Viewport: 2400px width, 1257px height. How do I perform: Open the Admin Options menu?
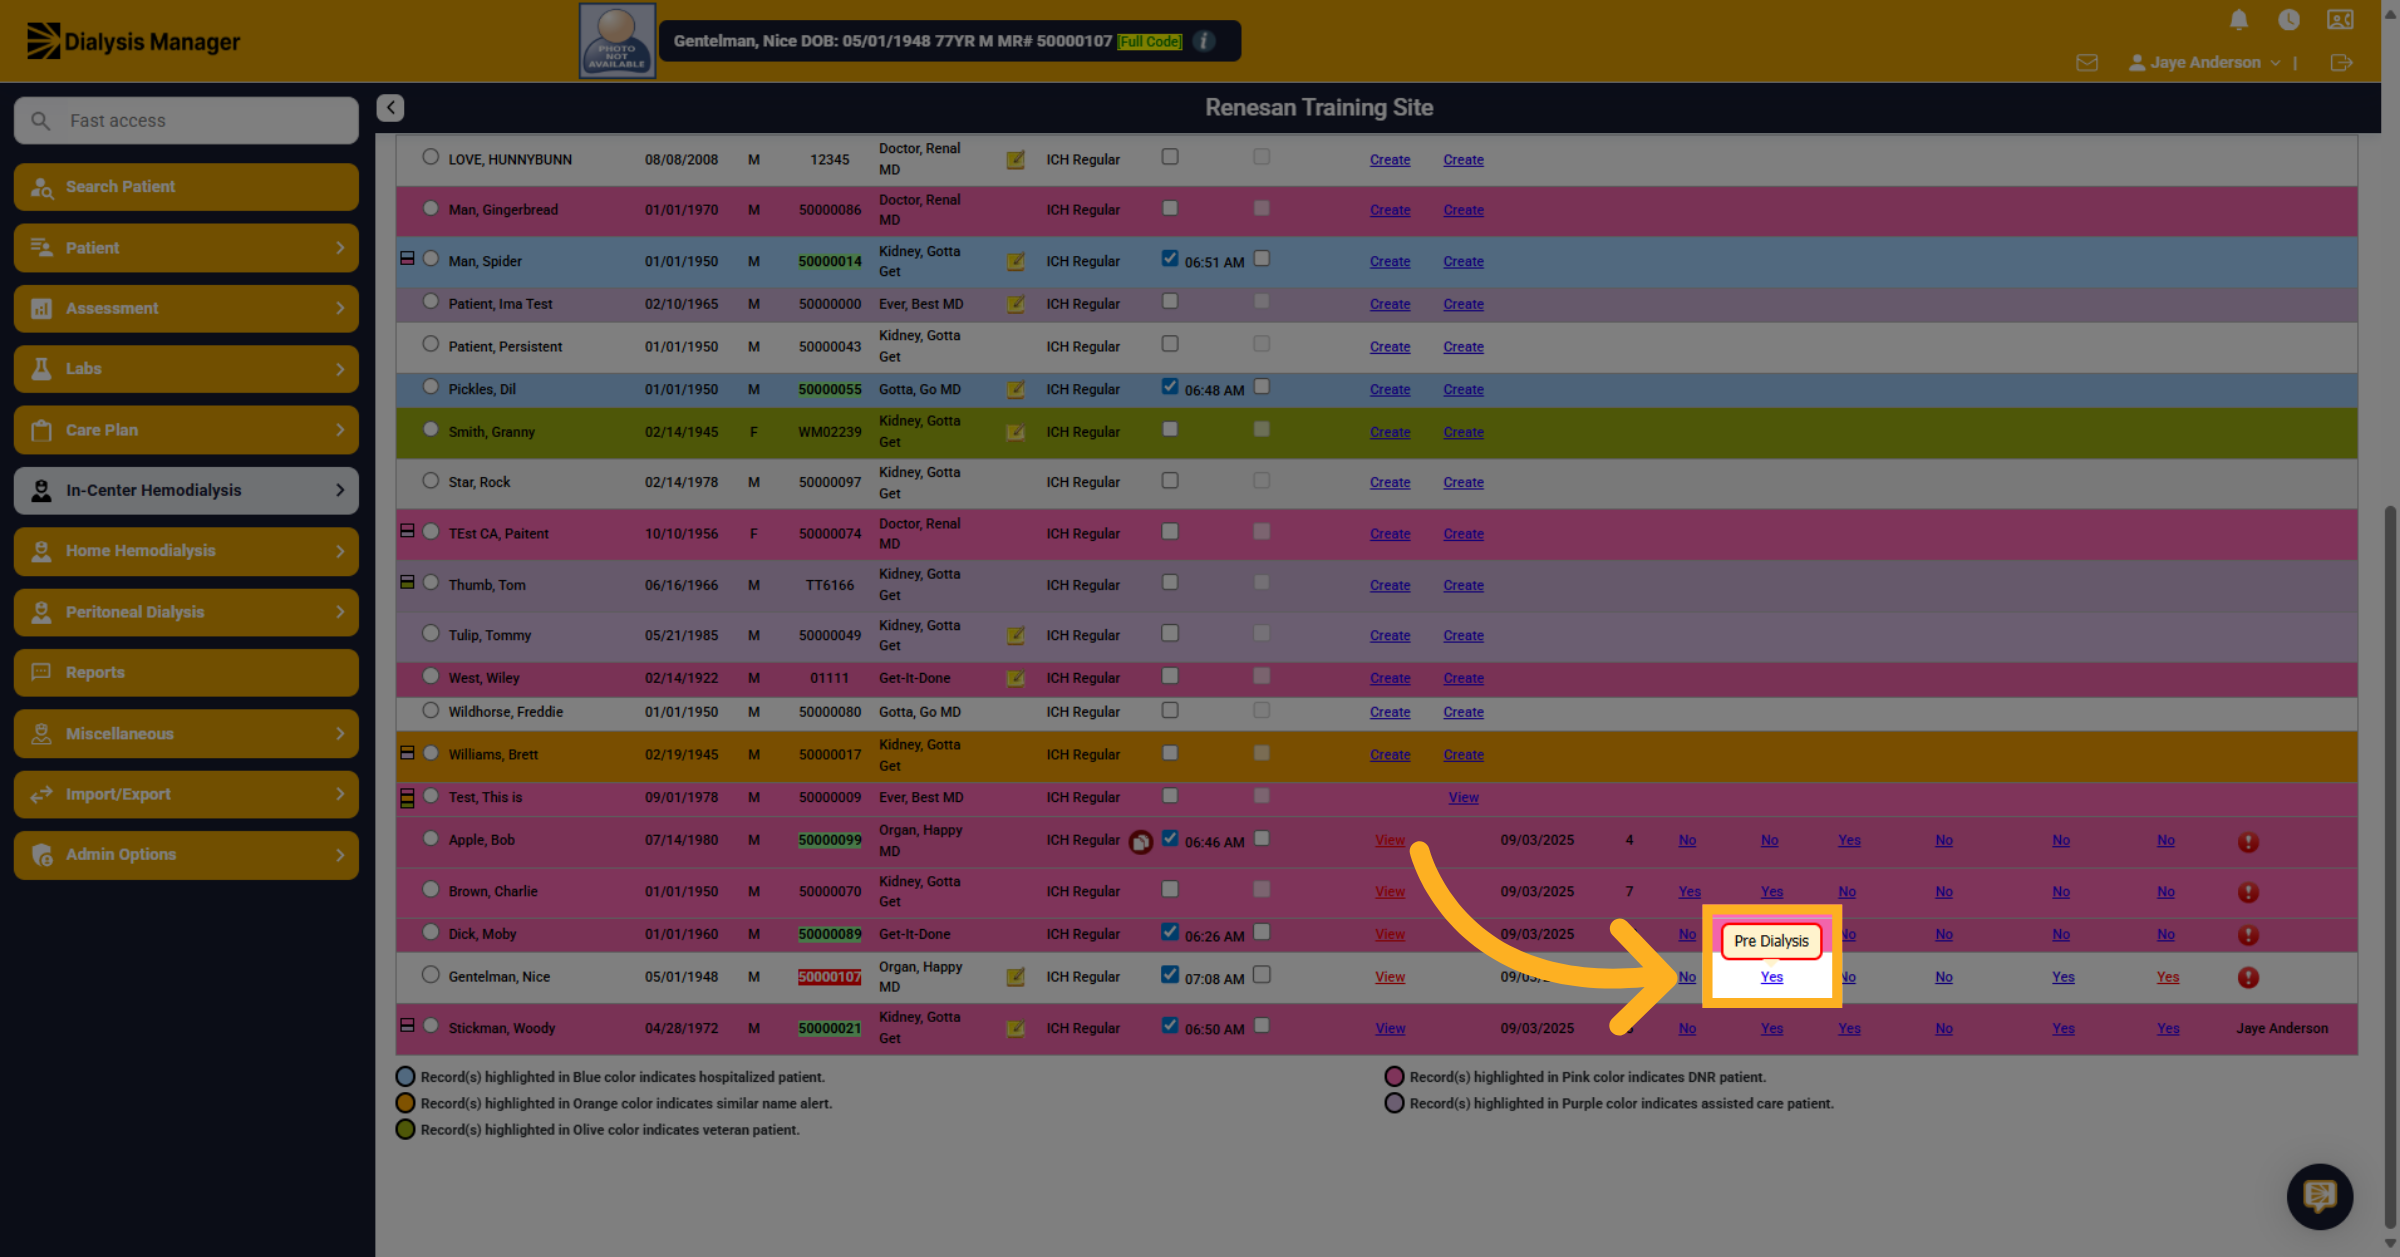point(186,855)
